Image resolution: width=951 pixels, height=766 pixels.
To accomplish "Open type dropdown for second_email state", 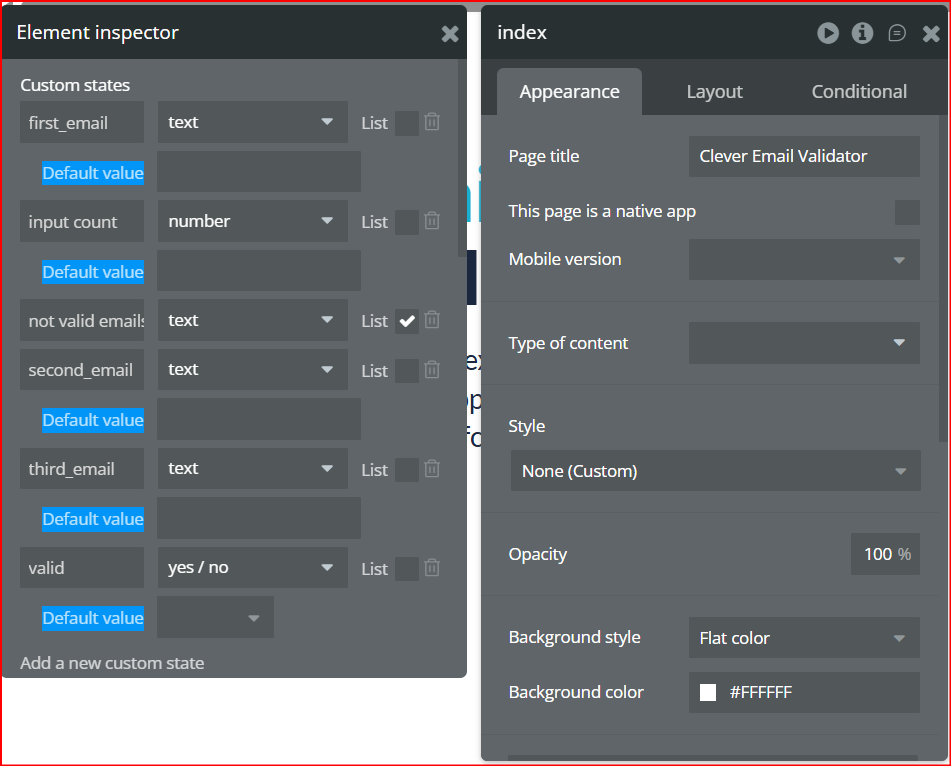I will tap(253, 369).
